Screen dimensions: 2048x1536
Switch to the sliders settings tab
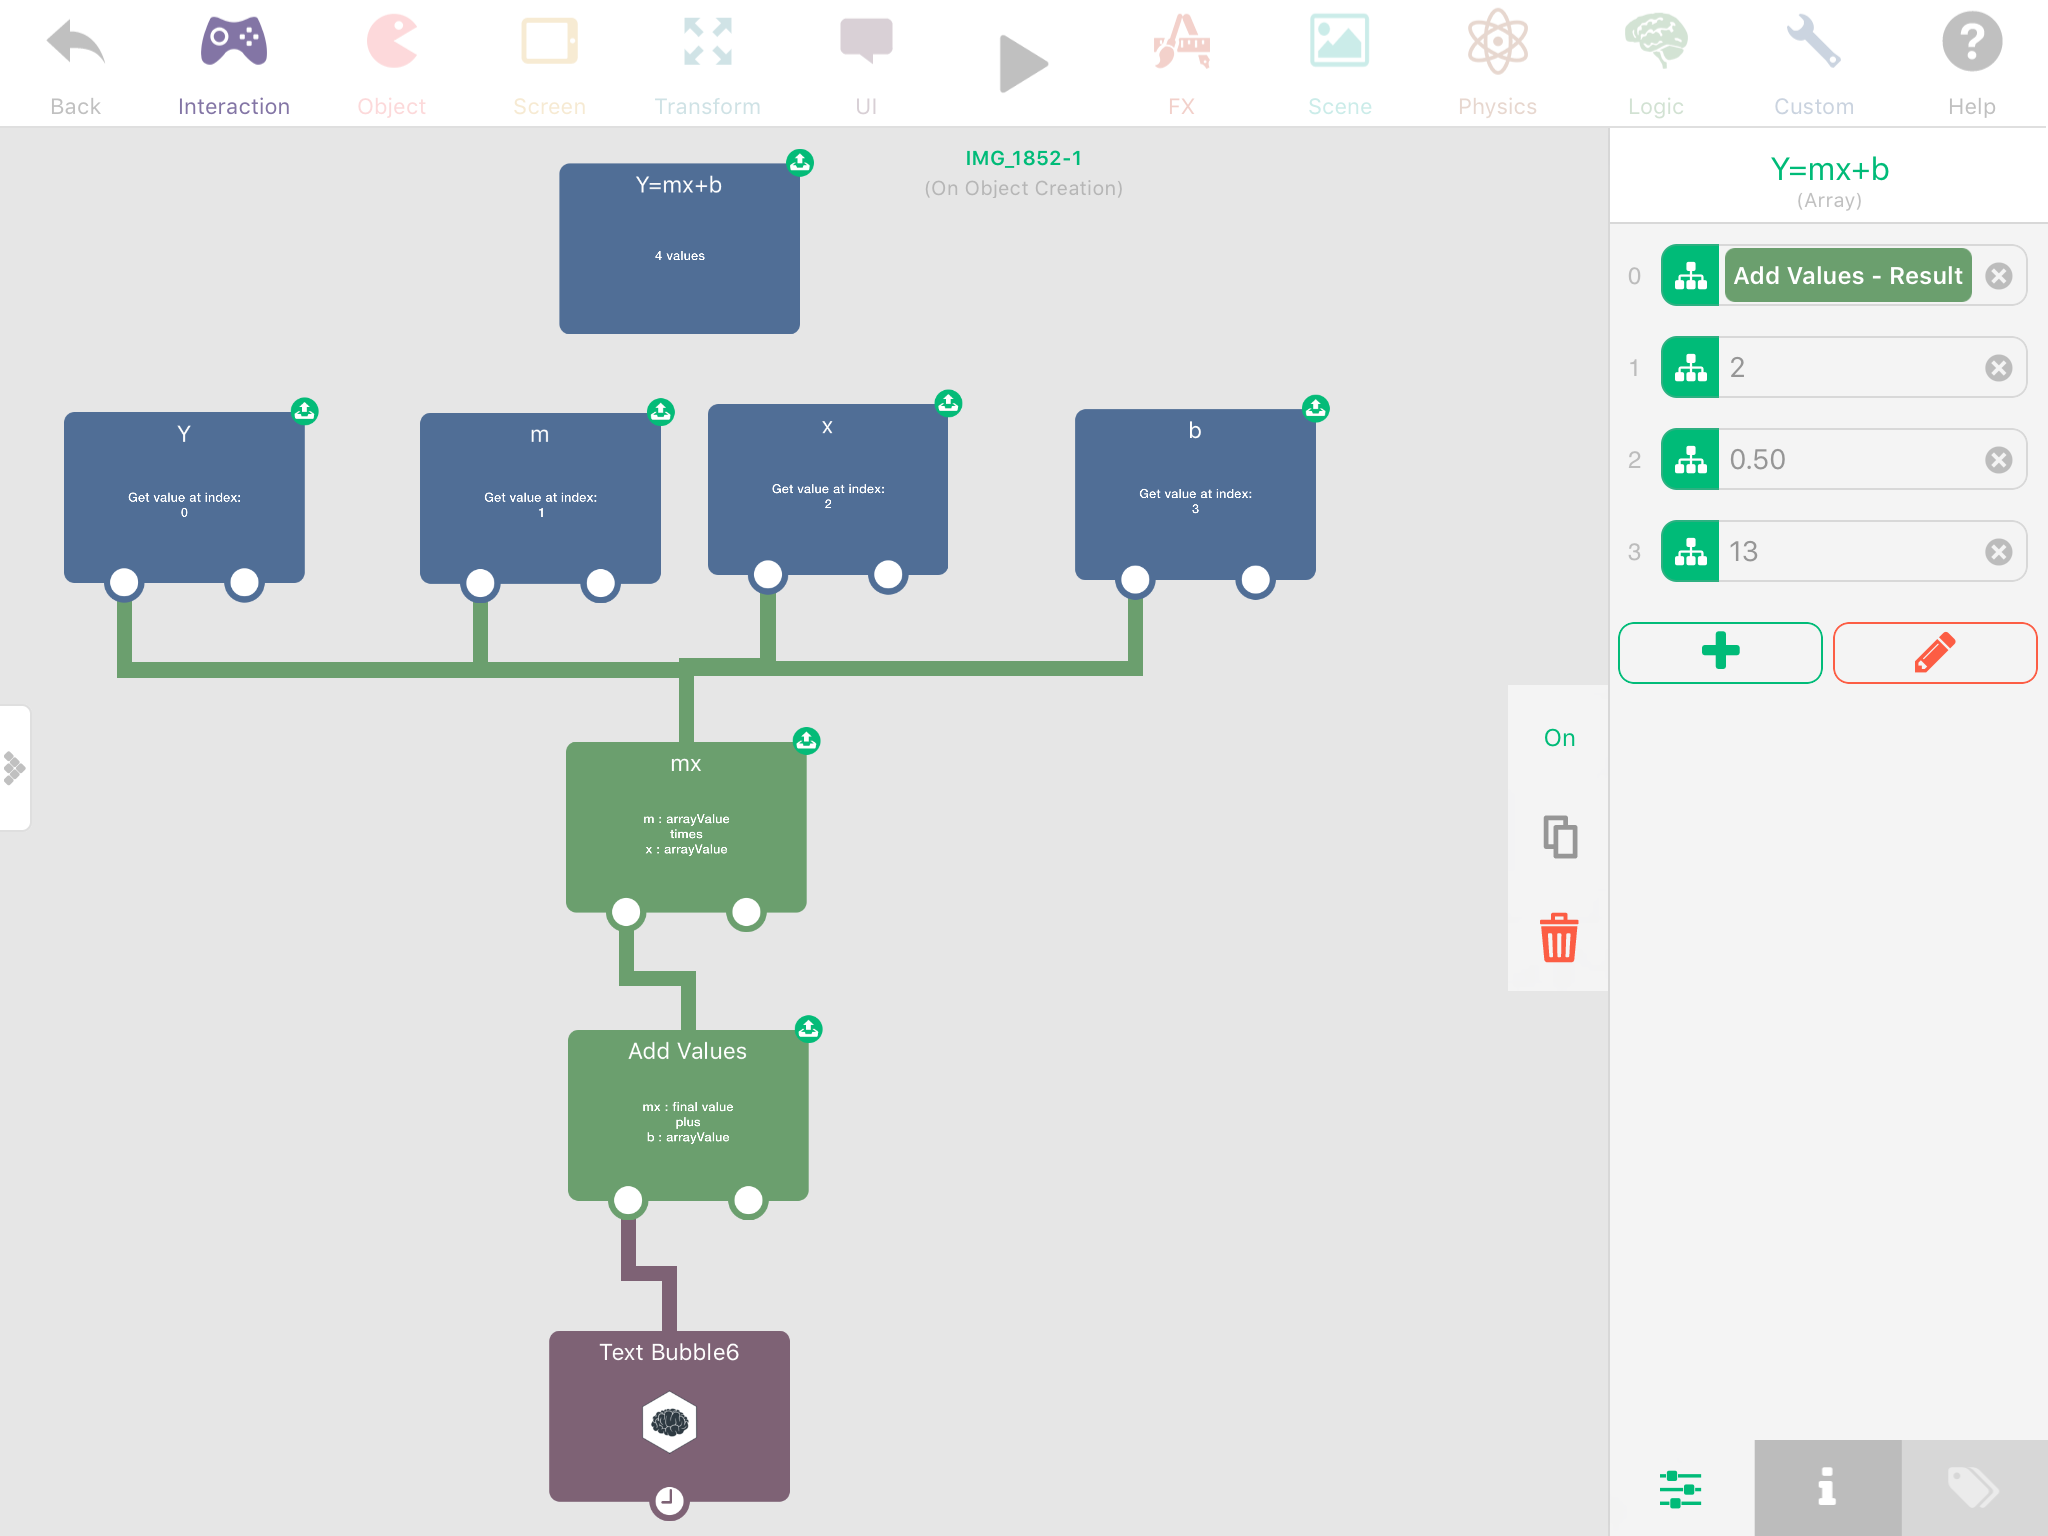point(1680,1489)
